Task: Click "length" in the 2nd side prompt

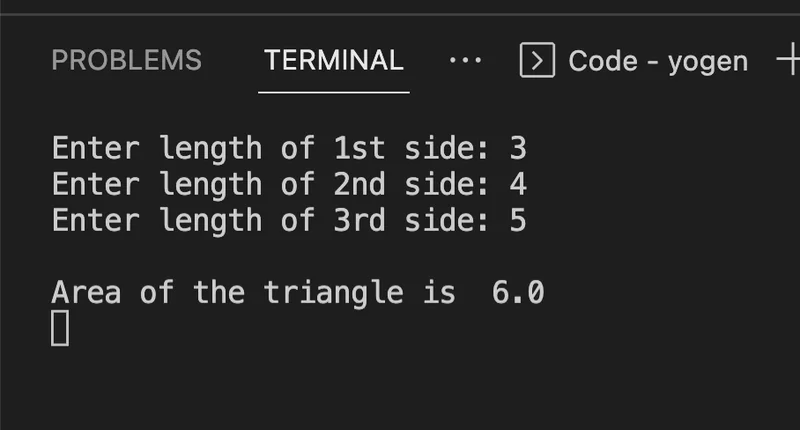Action: click(x=210, y=185)
